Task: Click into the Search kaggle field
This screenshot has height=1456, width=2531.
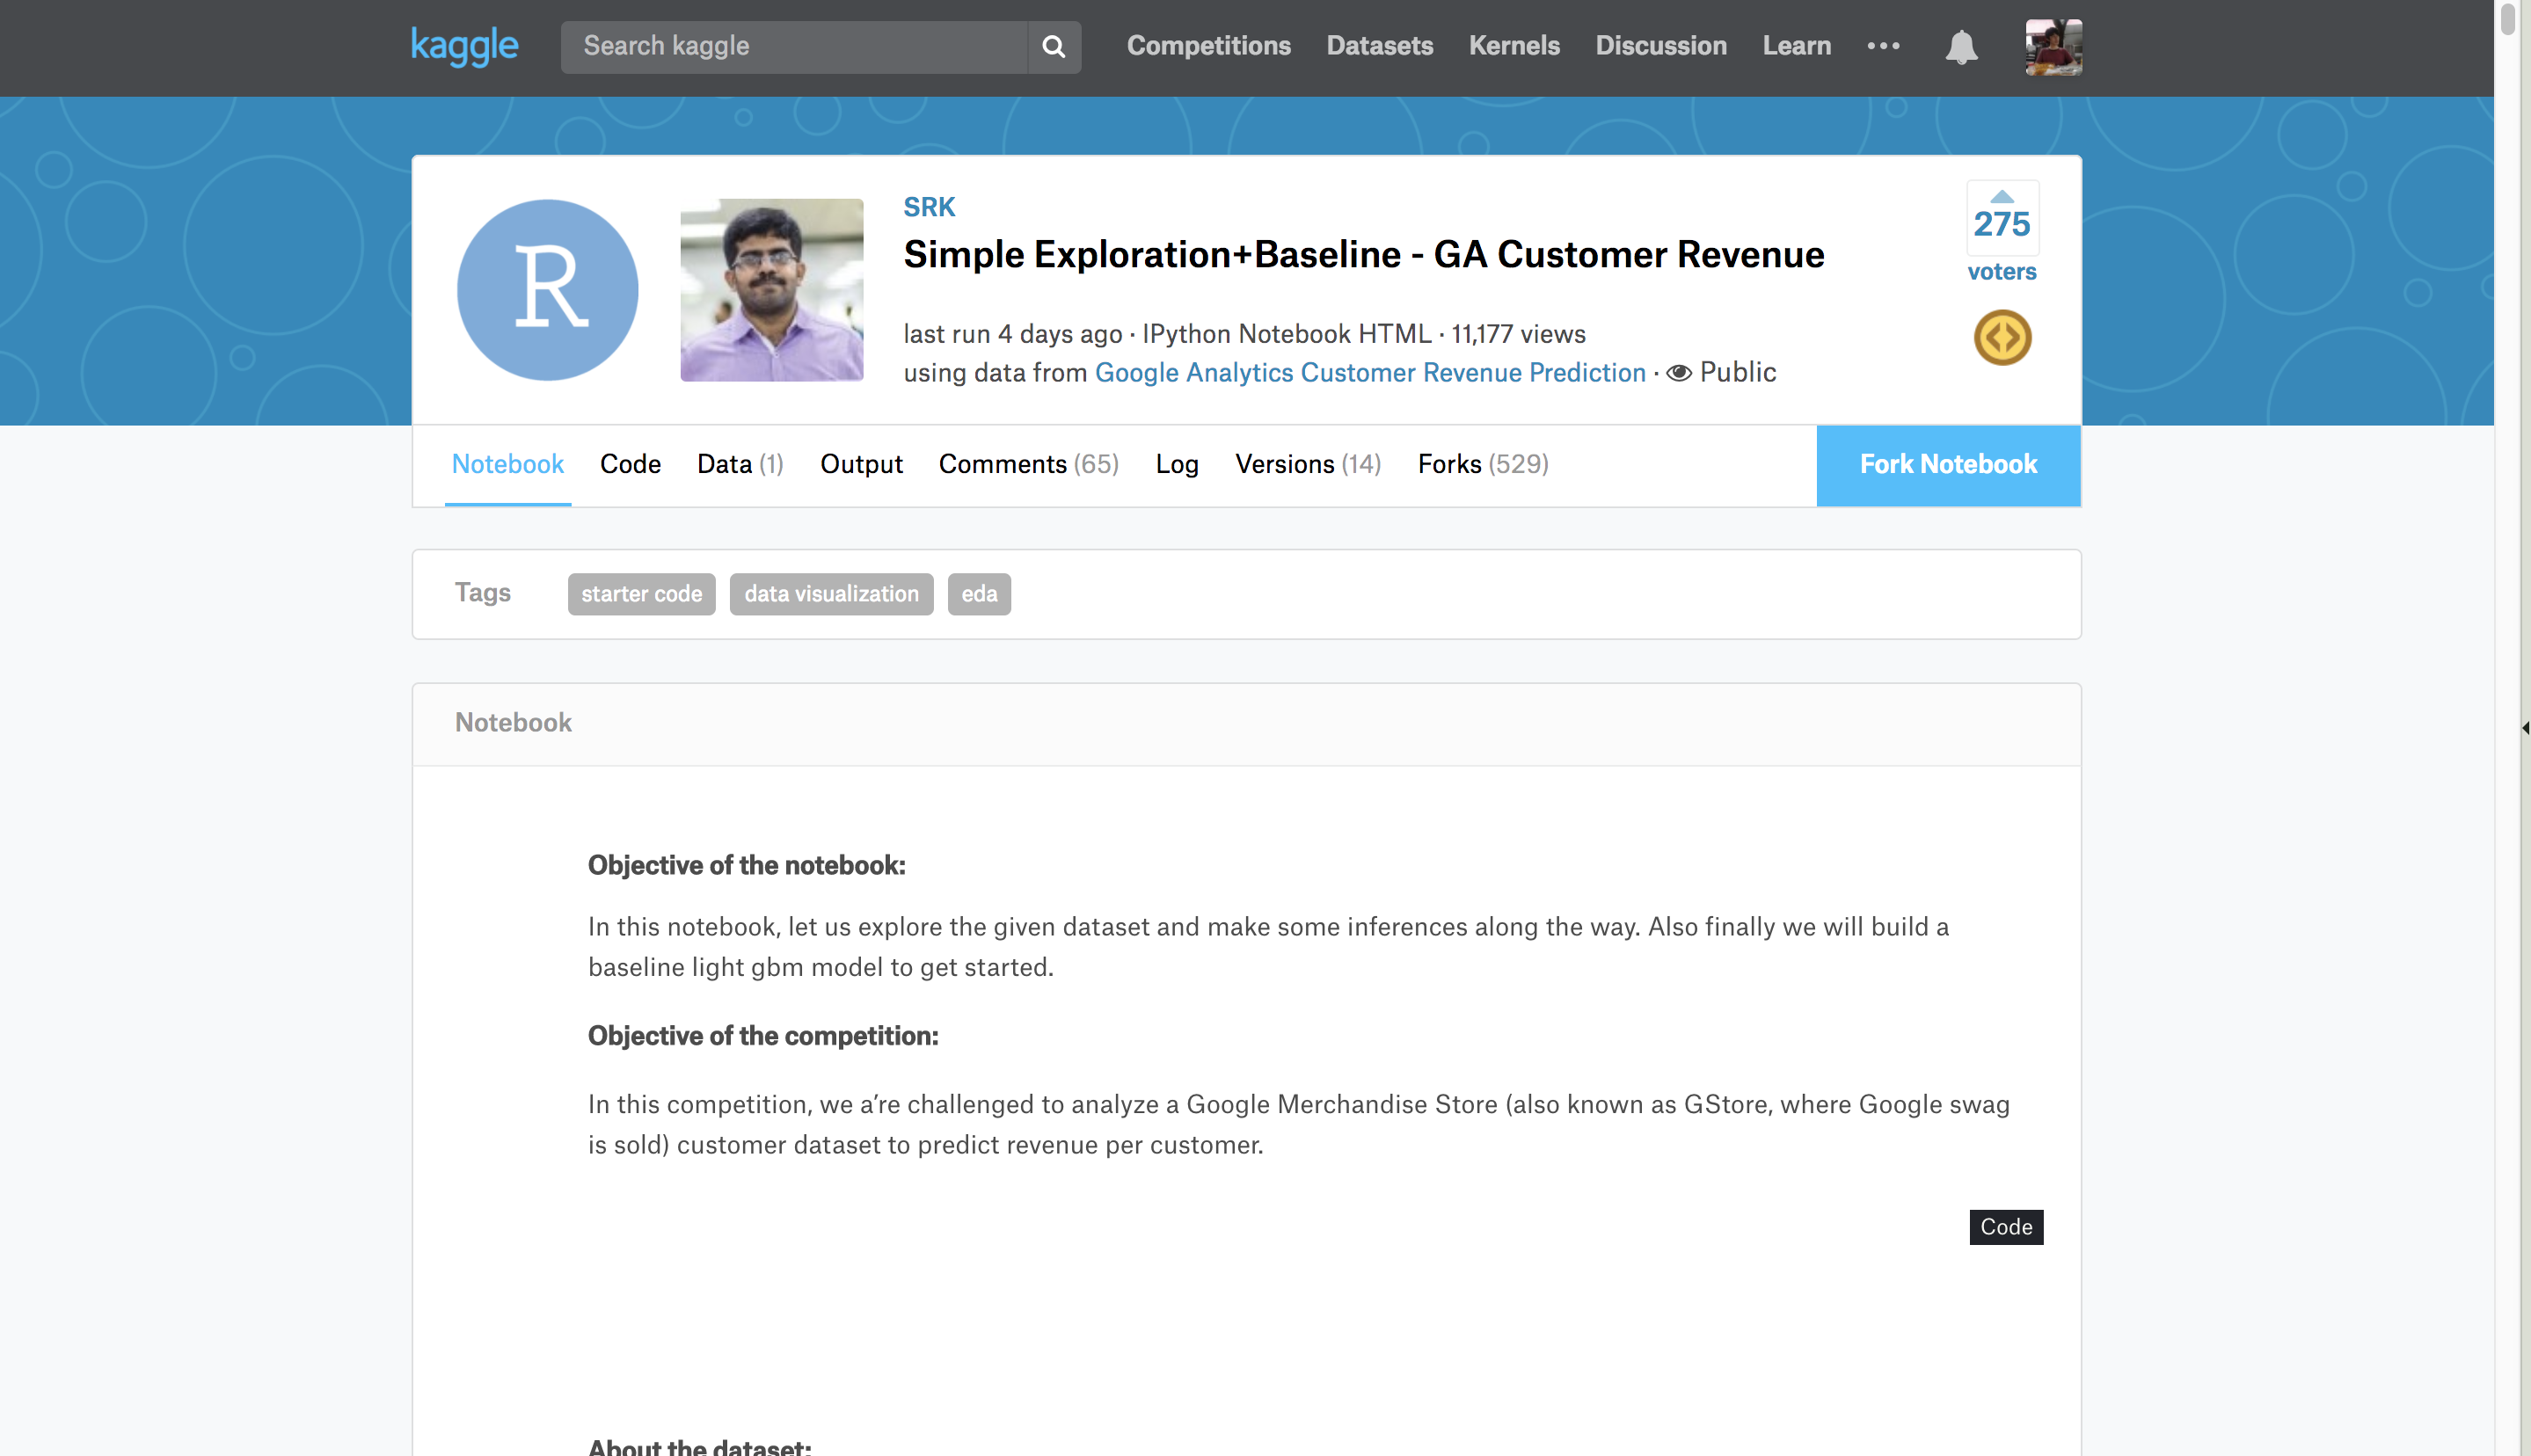Action: (794, 46)
